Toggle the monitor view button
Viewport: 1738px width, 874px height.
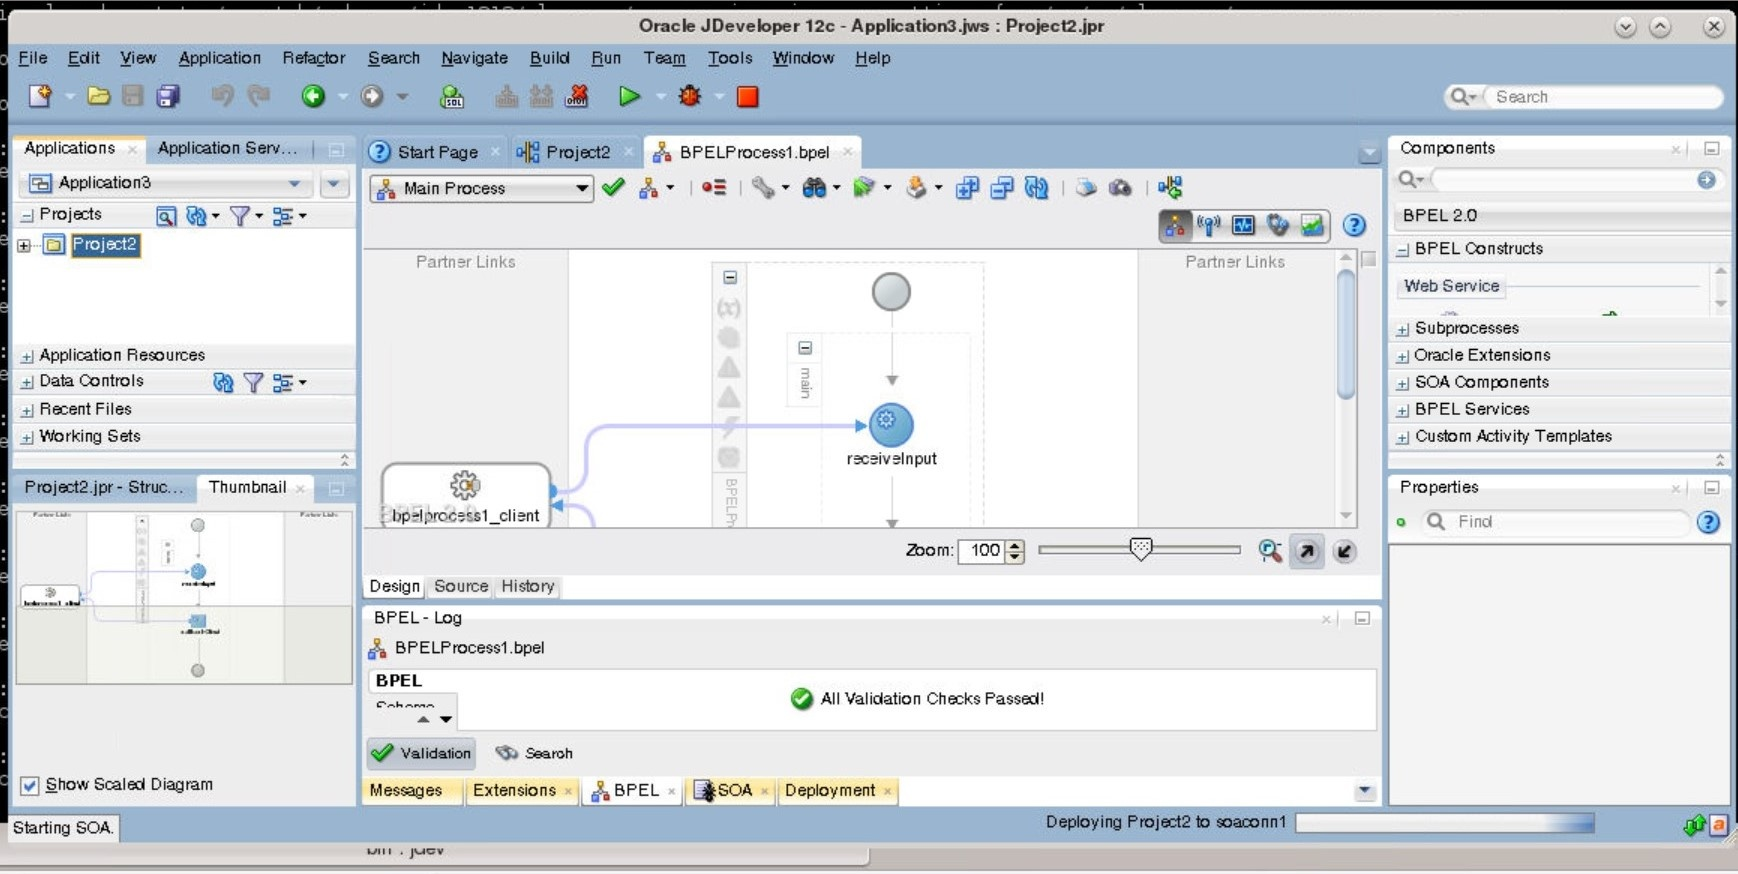click(x=1243, y=226)
